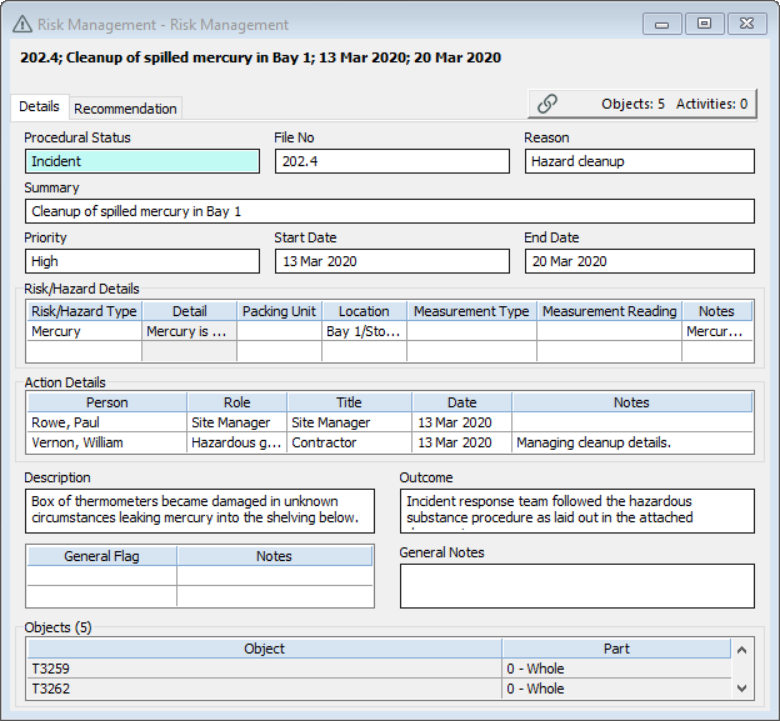This screenshot has height=721, width=780.
Task: Click the Risk Management warning triangle icon
Action: [22, 24]
